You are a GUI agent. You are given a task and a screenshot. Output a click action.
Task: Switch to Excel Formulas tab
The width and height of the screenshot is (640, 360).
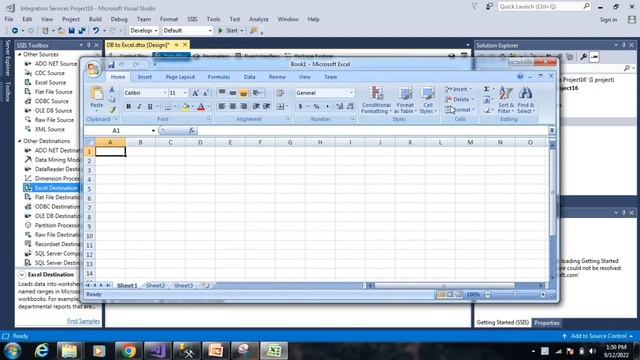click(x=219, y=77)
